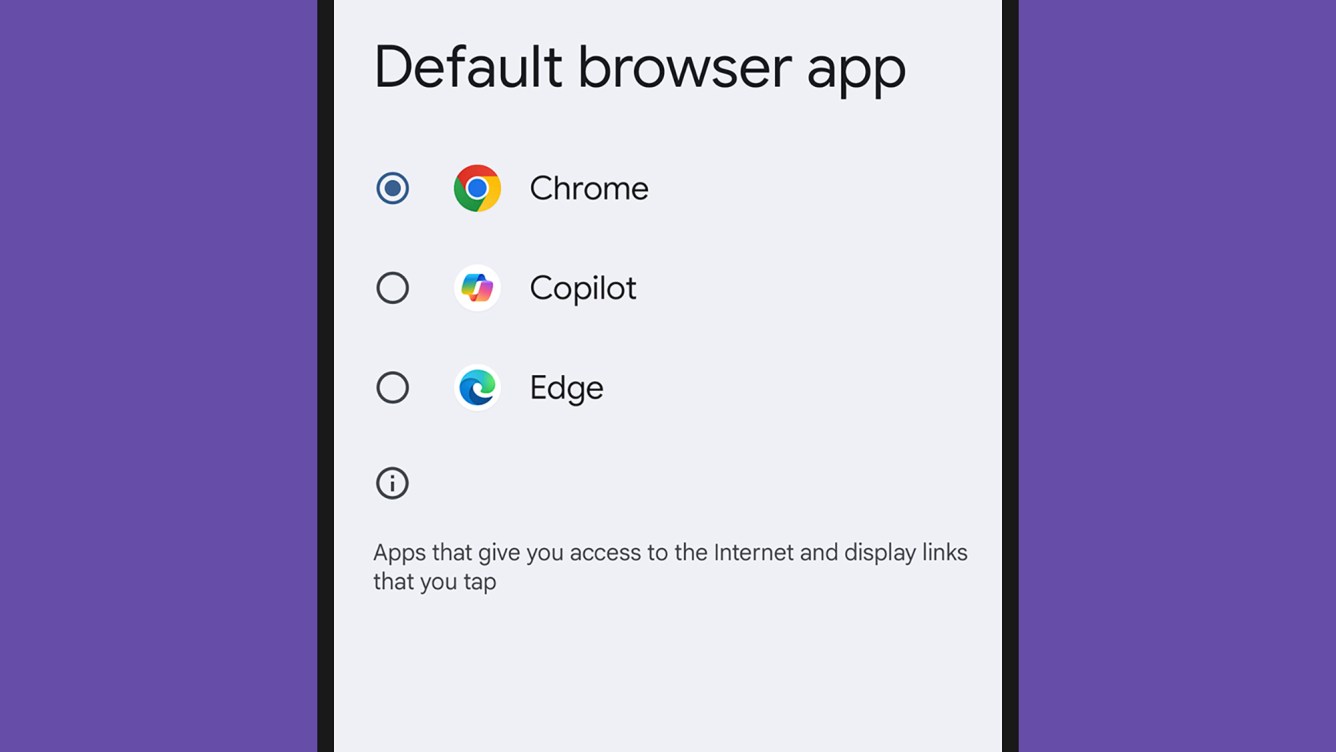Click the circled 'i' information symbol
This screenshot has height=752, width=1336.
coord(392,483)
